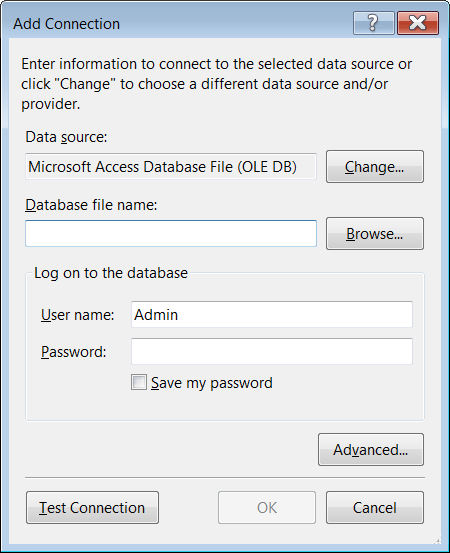
Task: Enable the Save my password checkbox
Action: (139, 382)
